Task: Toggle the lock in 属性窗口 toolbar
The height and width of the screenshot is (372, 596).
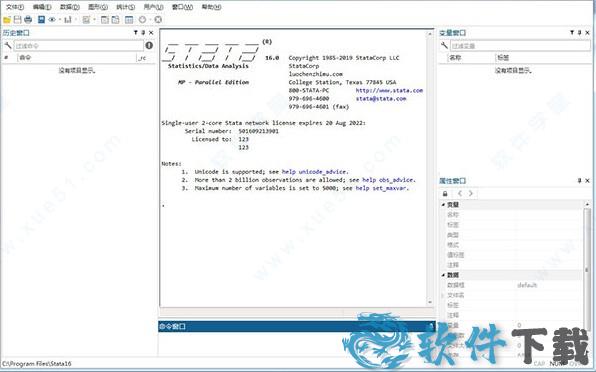Action: (445, 193)
